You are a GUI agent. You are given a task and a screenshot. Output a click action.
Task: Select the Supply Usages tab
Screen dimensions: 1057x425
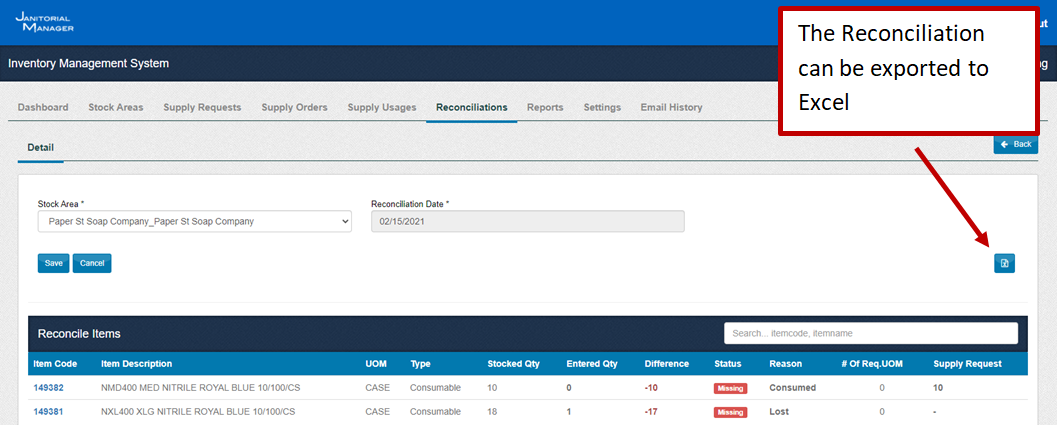(x=382, y=107)
